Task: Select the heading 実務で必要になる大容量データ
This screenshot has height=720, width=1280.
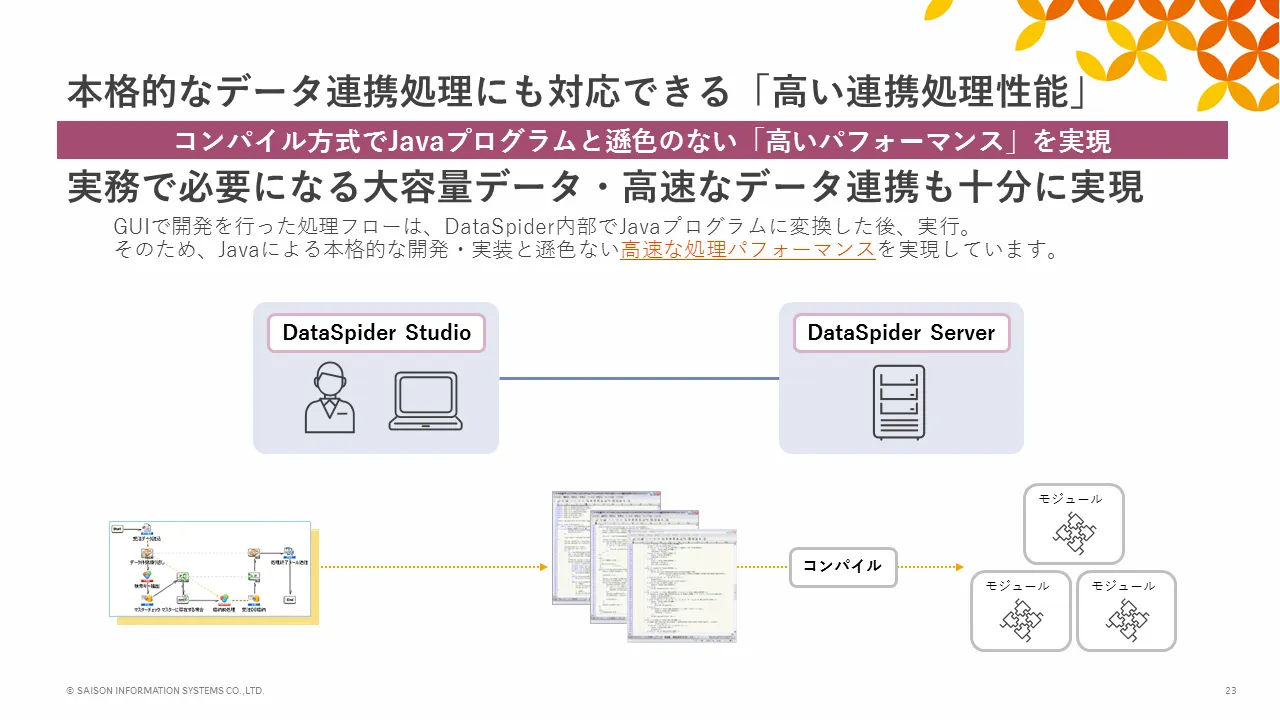Action: tap(332, 187)
